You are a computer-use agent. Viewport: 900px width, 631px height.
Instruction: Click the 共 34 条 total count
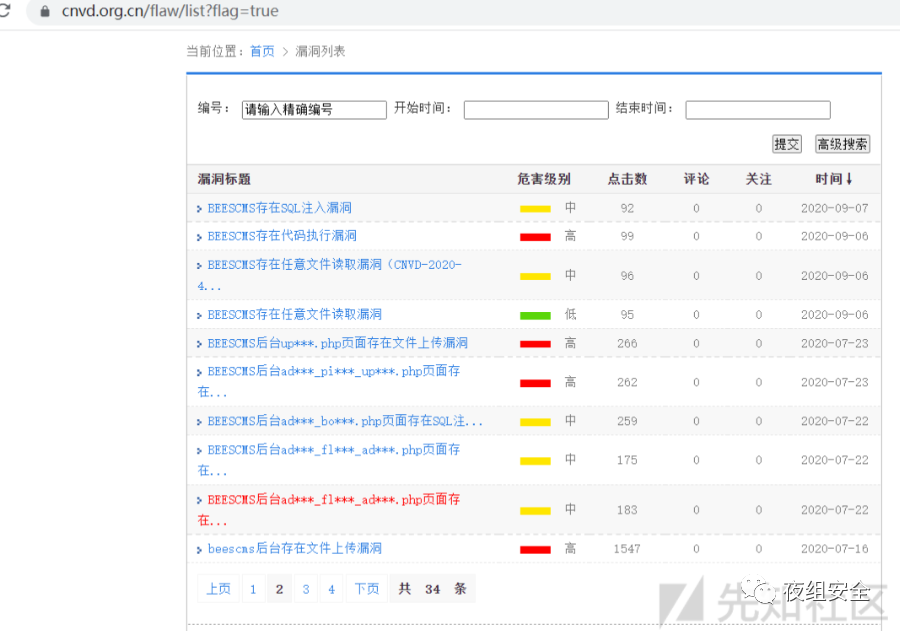pos(433,589)
